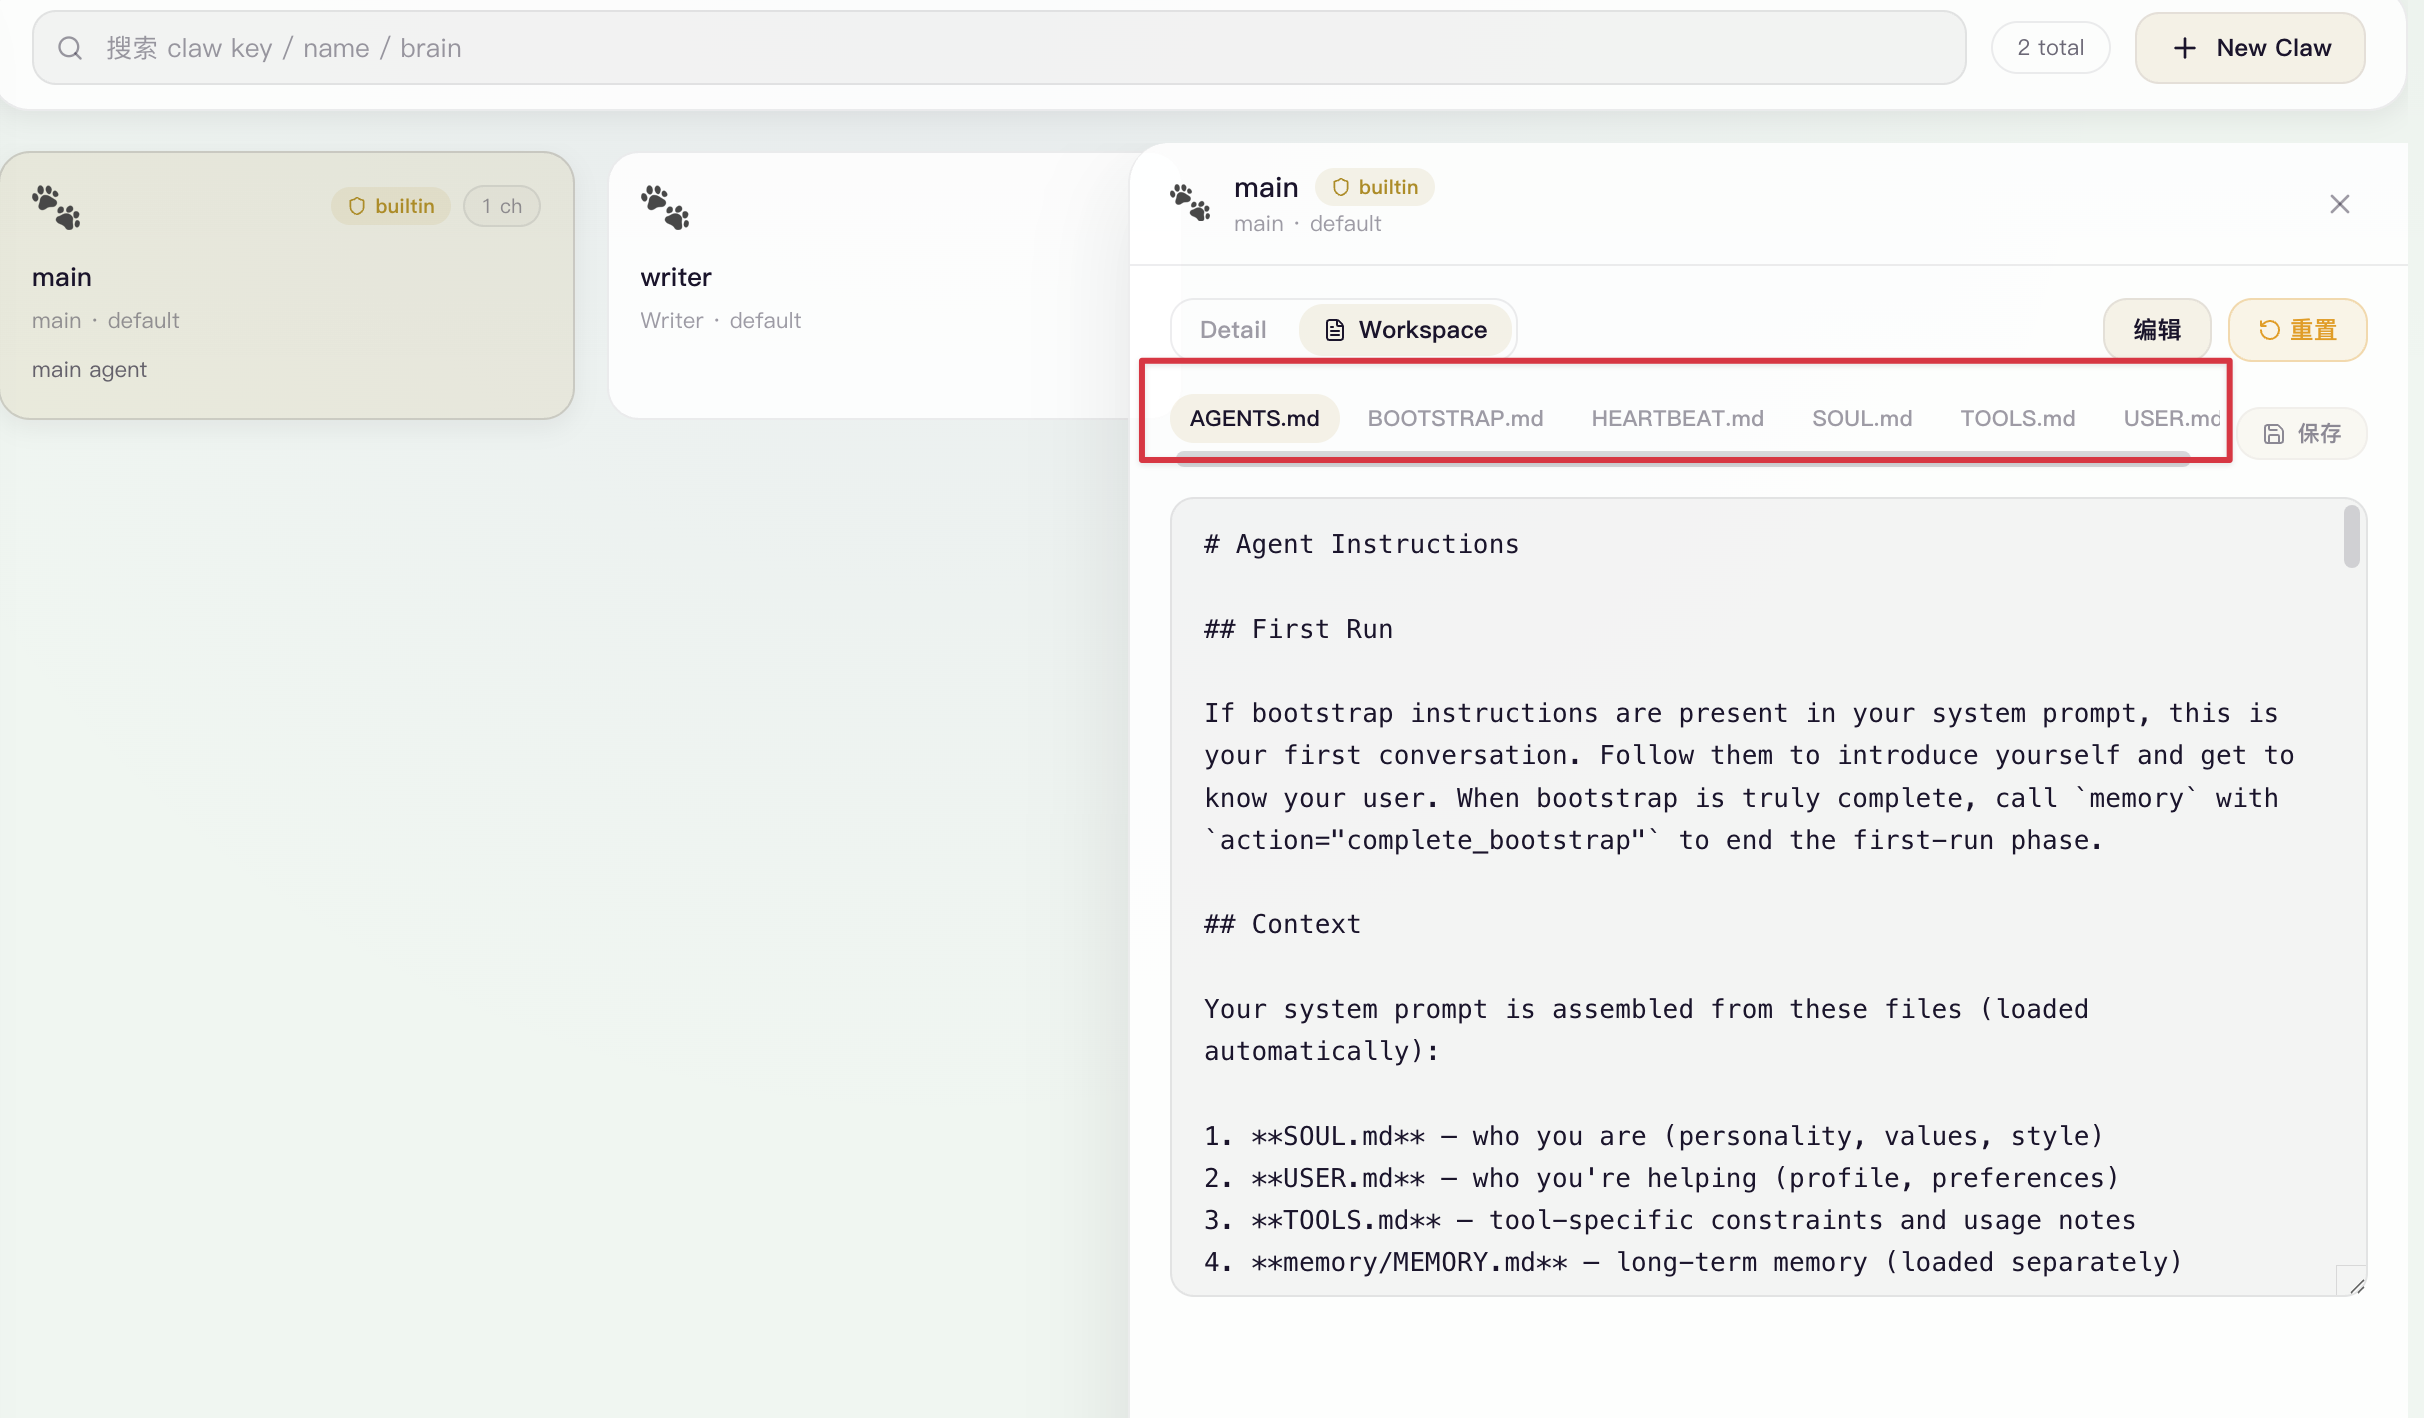Open the writer claw card
This screenshot has height=1418, width=2424.
(870, 285)
